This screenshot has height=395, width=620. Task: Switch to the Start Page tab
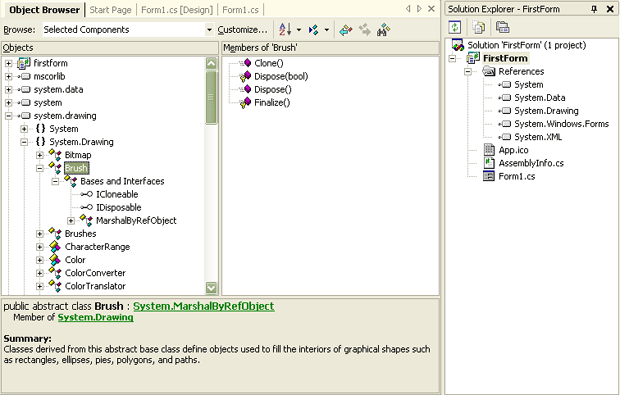click(110, 10)
